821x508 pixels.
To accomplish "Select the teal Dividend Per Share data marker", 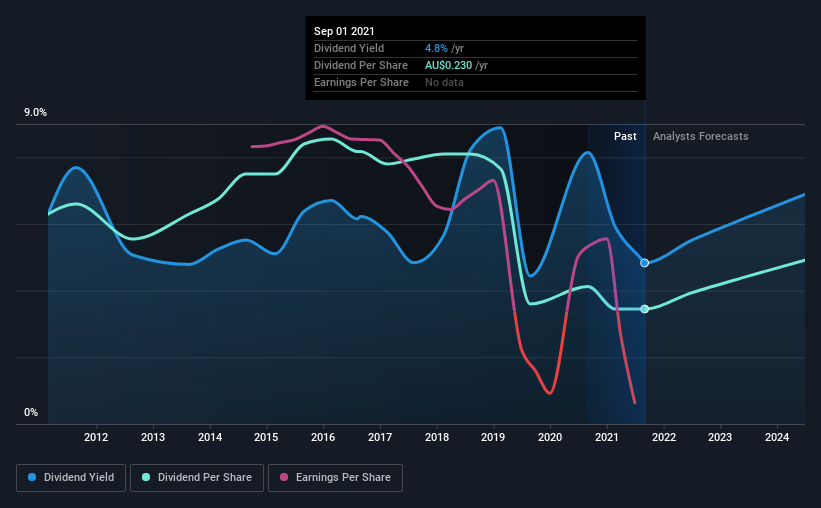I will 645,309.
